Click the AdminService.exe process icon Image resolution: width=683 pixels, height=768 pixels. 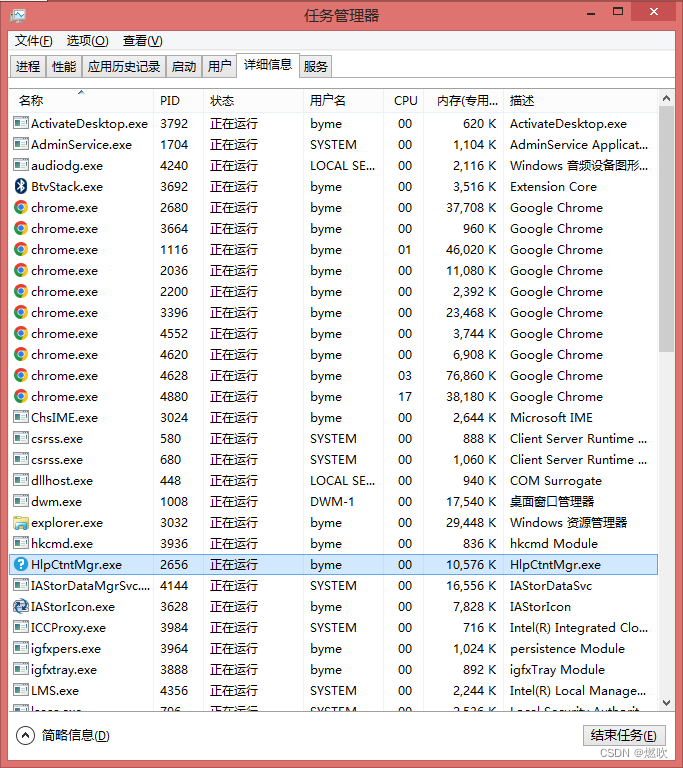[x=21, y=144]
